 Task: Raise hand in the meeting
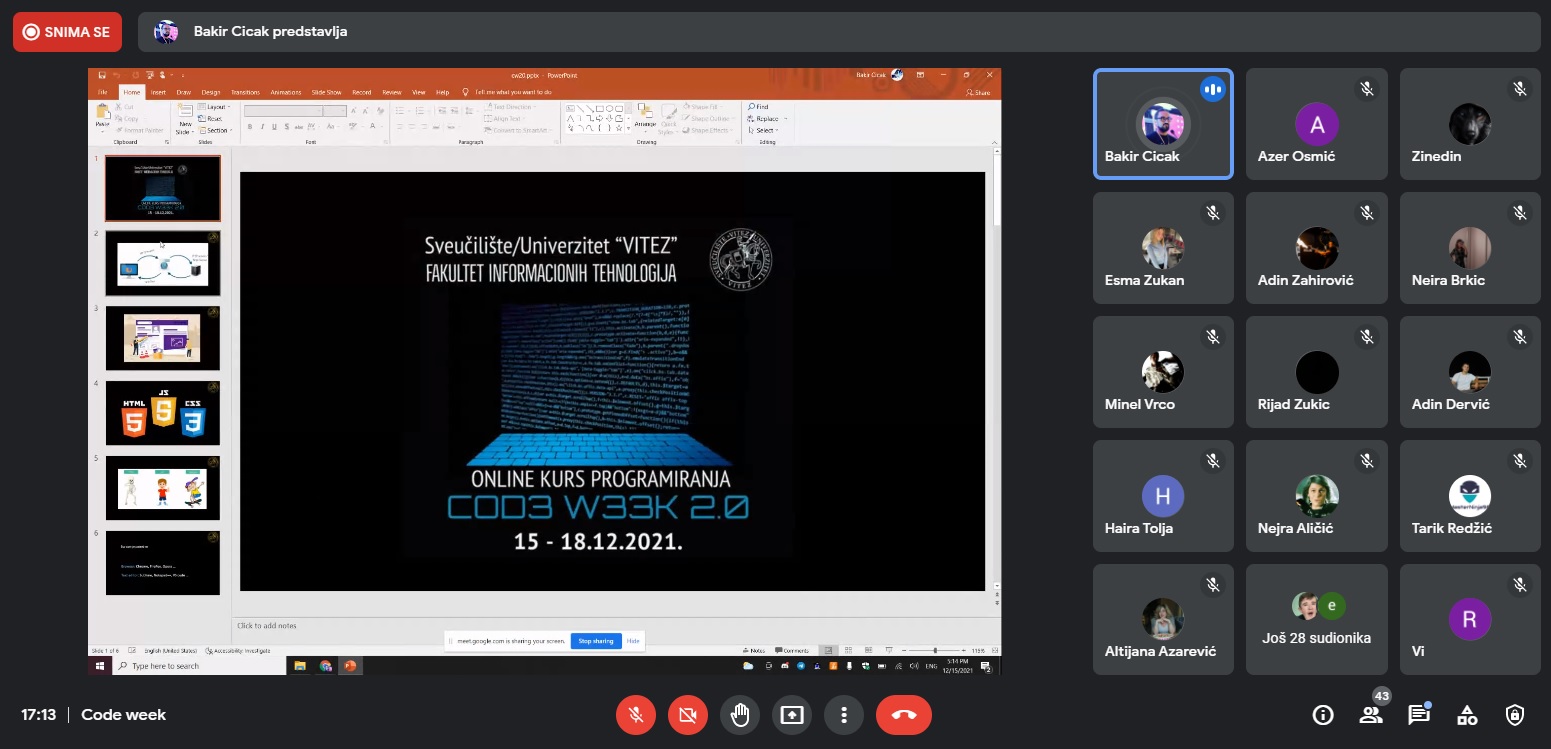point(739,715)
